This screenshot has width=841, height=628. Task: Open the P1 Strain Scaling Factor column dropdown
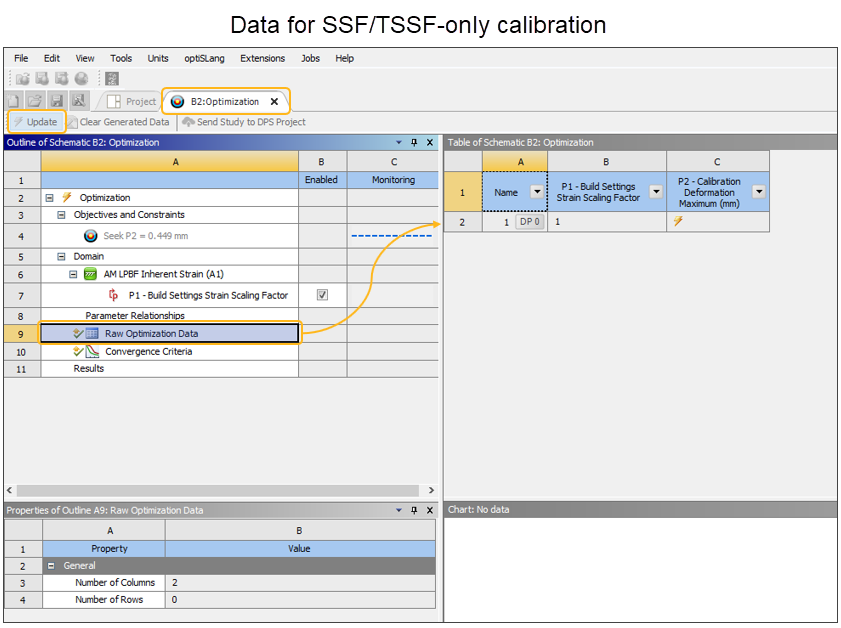[656, 191]
